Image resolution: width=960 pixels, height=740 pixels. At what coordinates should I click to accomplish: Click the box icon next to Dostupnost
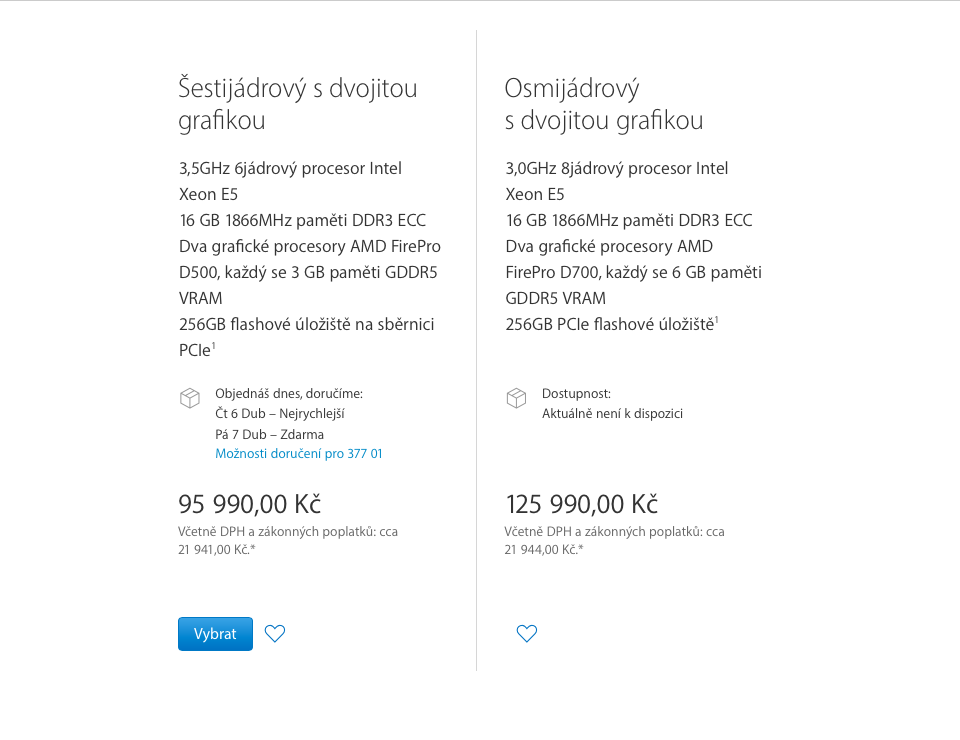(516, 398)
